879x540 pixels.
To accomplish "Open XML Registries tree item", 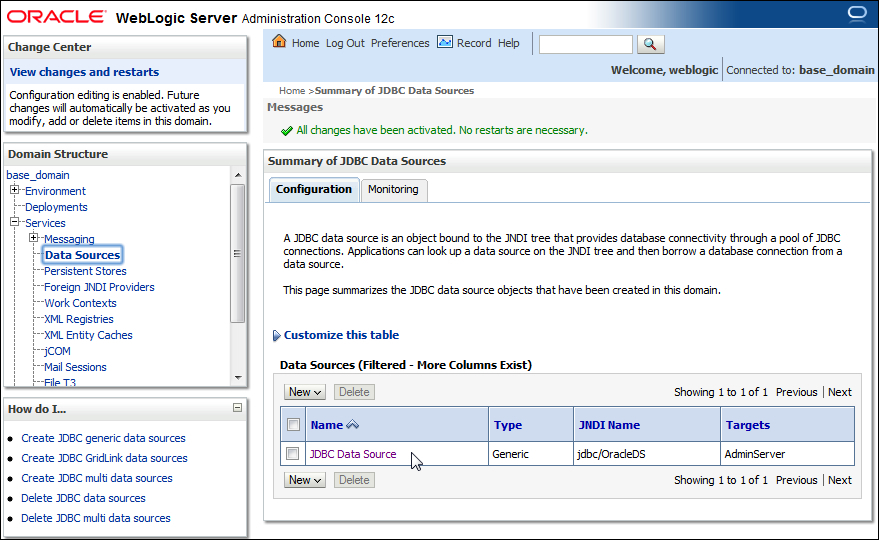I will pos(78,319).
